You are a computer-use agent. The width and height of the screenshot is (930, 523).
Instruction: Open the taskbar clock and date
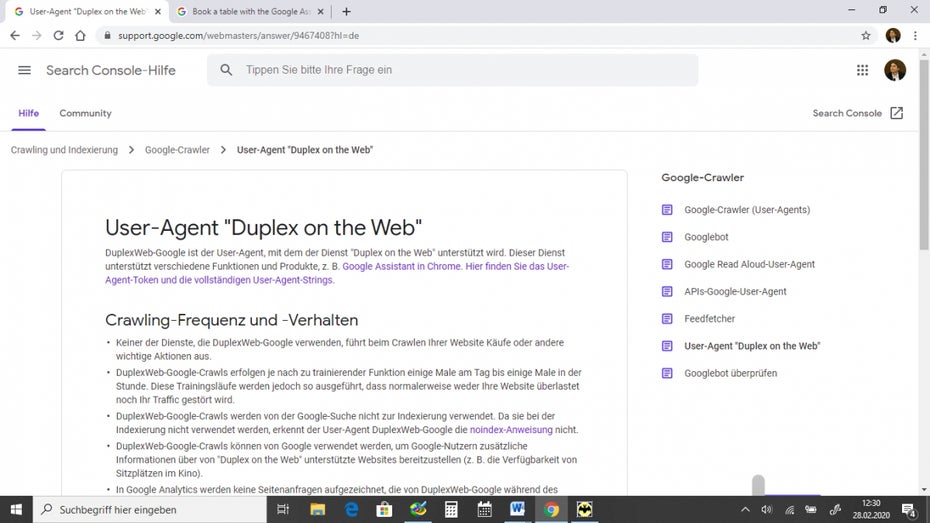(871, 509)
